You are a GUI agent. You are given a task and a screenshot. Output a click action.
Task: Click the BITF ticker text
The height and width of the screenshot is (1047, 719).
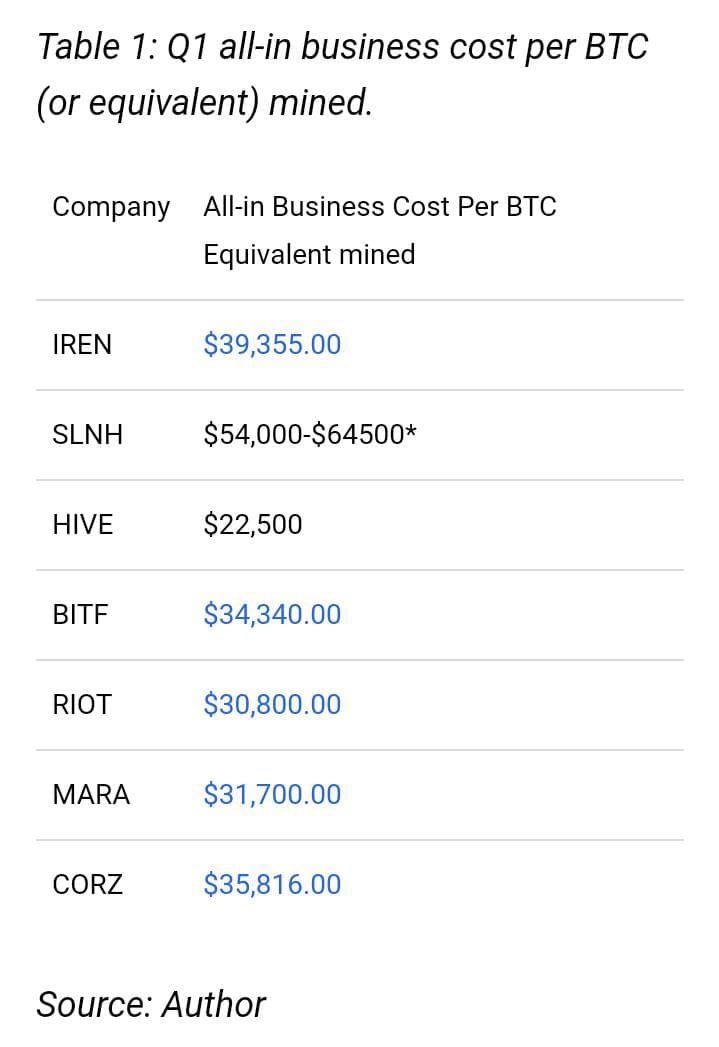coord(80,614)
